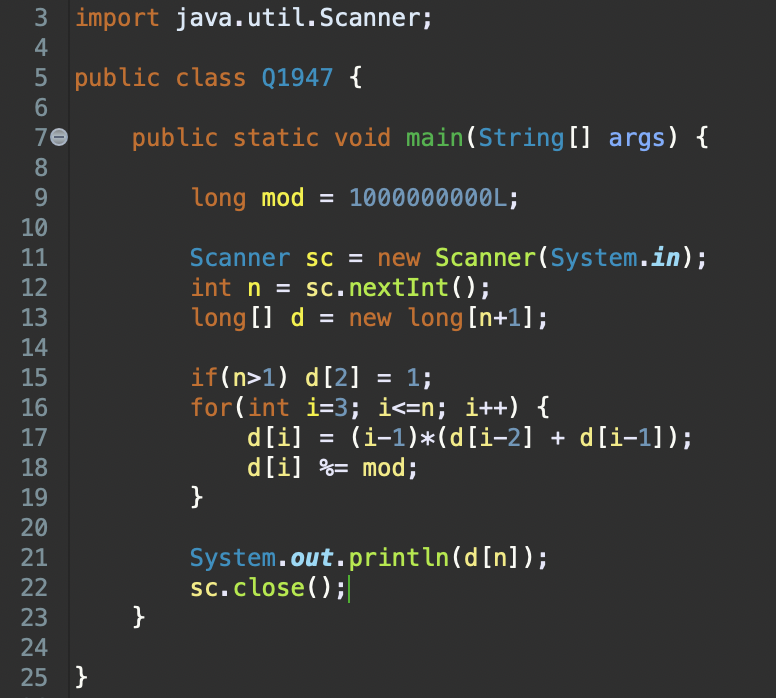Click 'if(n>1)' condition on line 15
Screen dimensions: 776x698
(x=239, y=378)
